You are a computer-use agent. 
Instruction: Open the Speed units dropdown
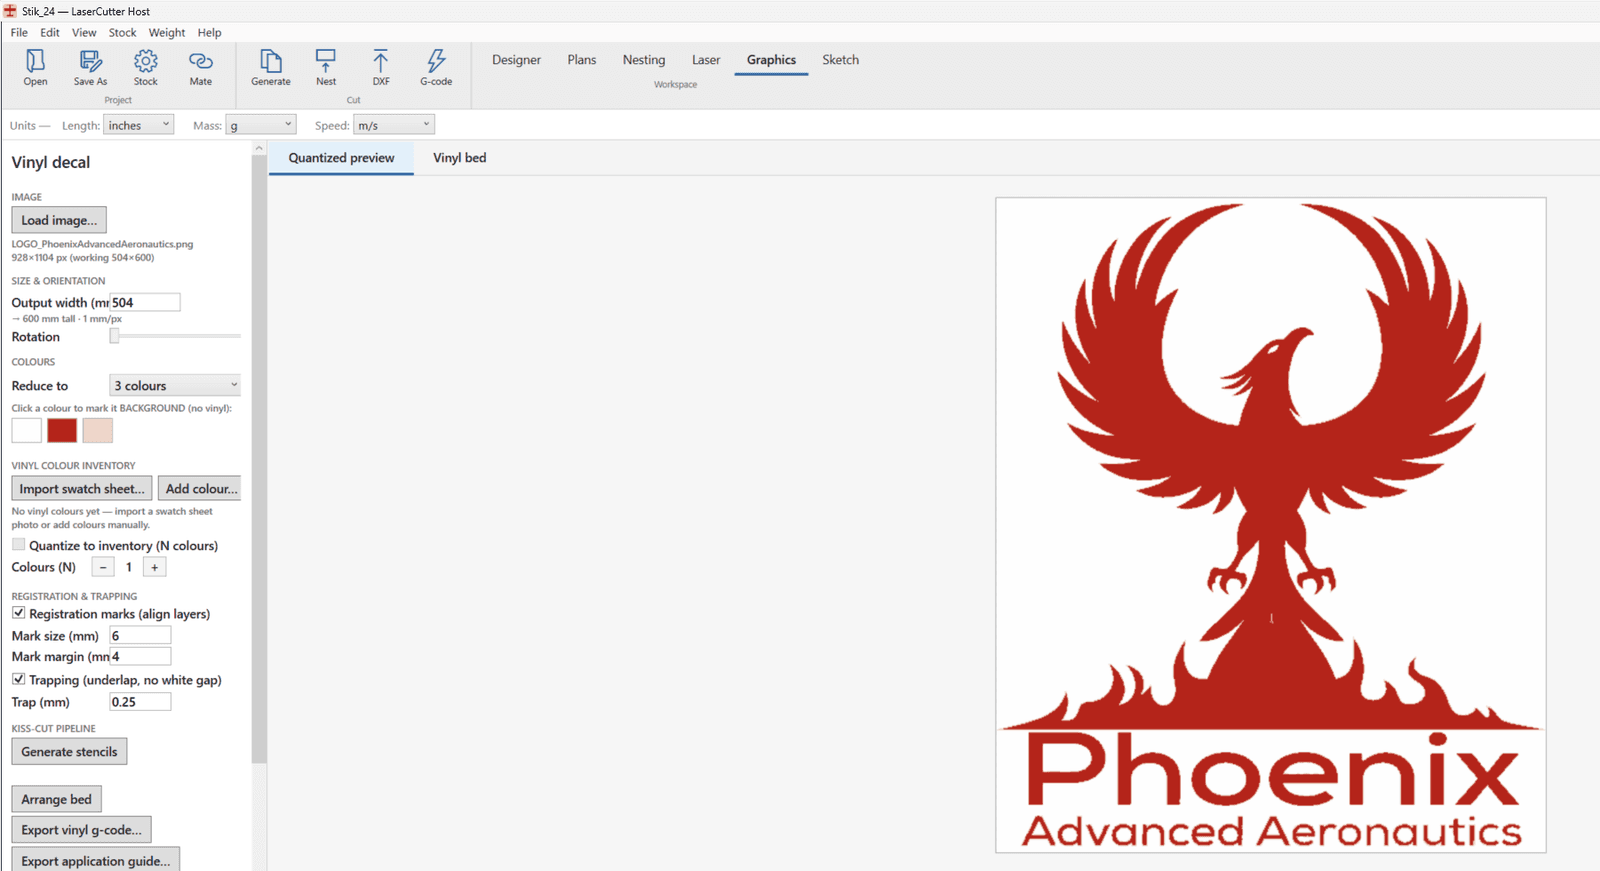click(x=394, y=125)
